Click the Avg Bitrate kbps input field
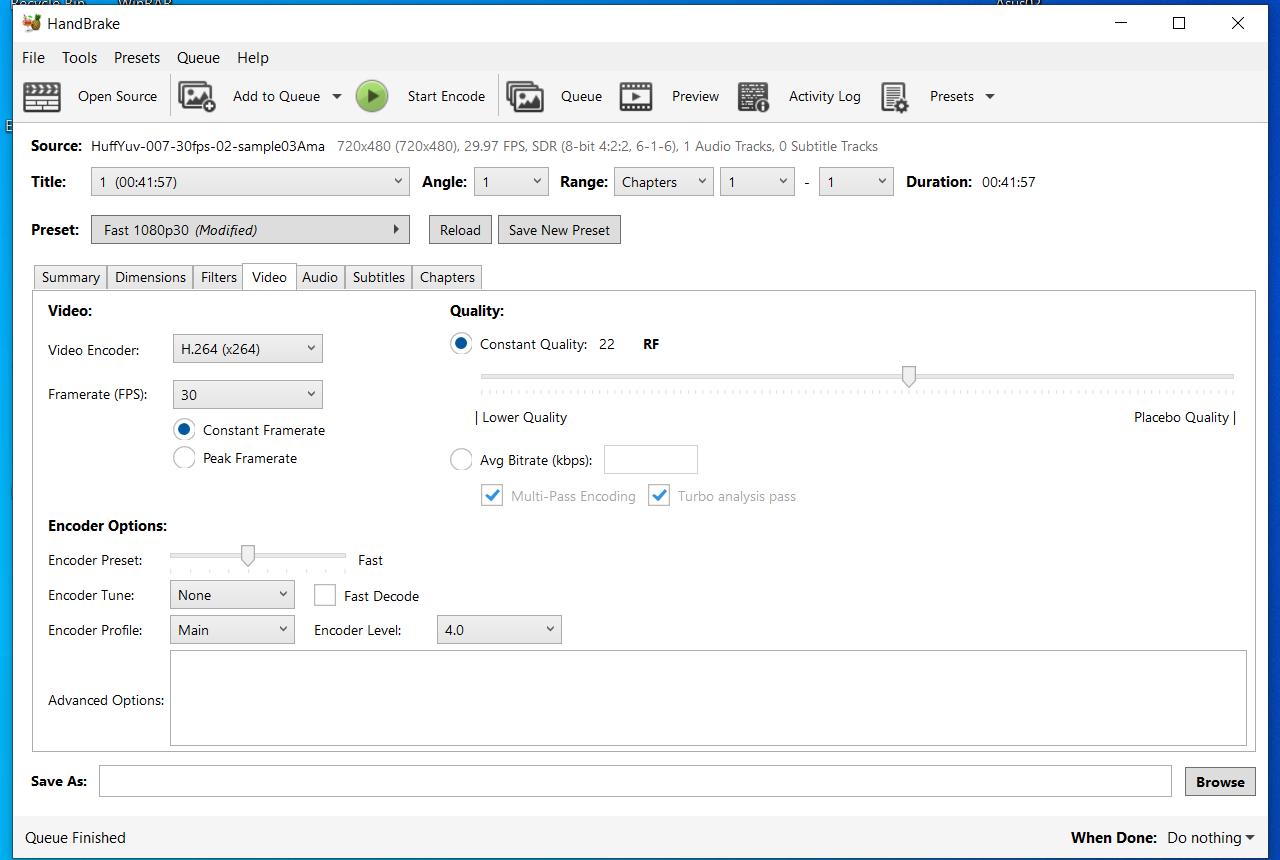 coord(651,460)
